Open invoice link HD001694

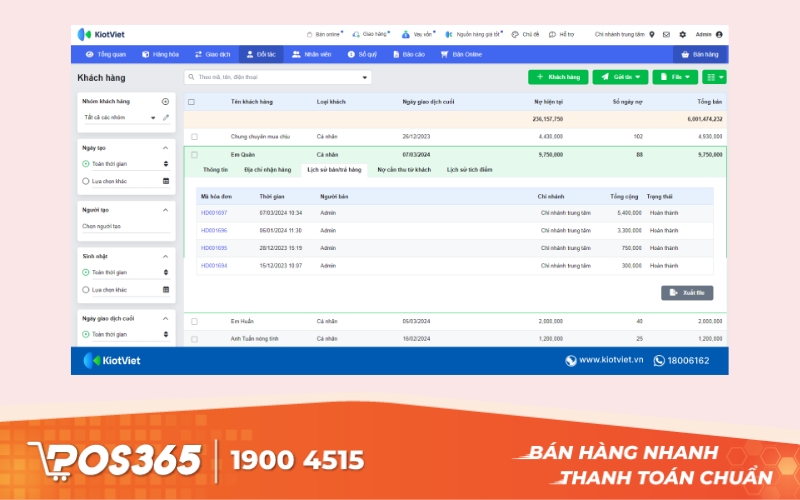[214, 266]
